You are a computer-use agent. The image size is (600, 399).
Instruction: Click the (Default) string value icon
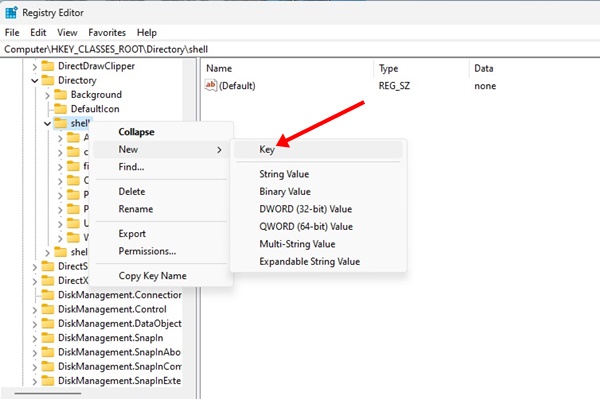[211, 85]
